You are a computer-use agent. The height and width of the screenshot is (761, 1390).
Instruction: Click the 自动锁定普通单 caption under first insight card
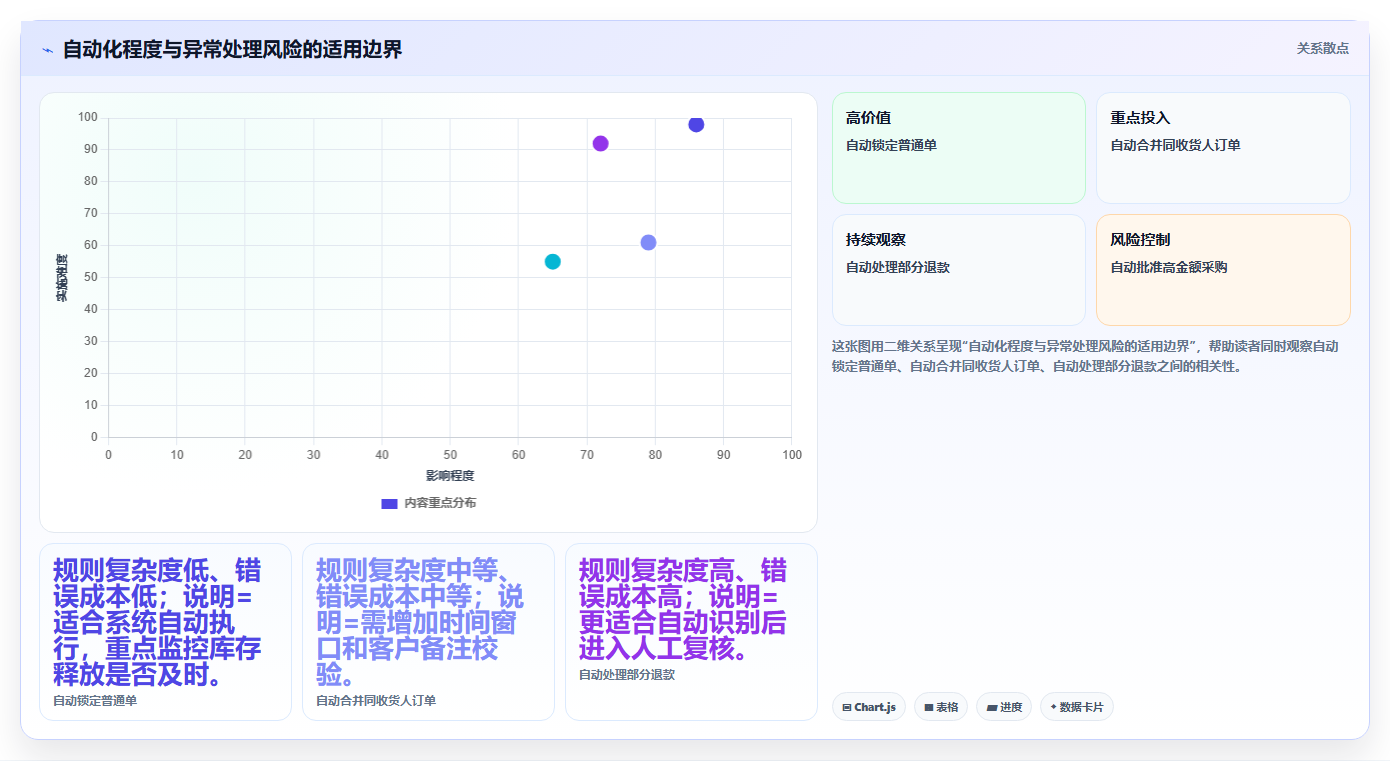pos(95,701)
